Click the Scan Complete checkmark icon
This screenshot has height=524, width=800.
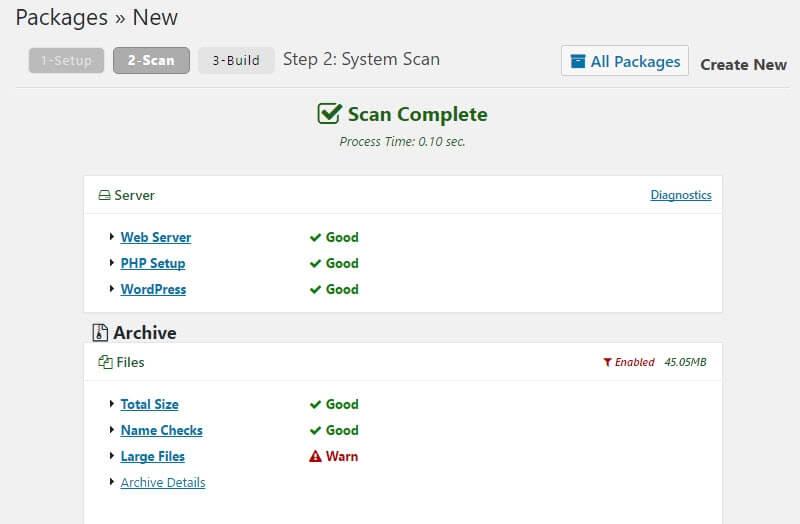click(330, 114)
